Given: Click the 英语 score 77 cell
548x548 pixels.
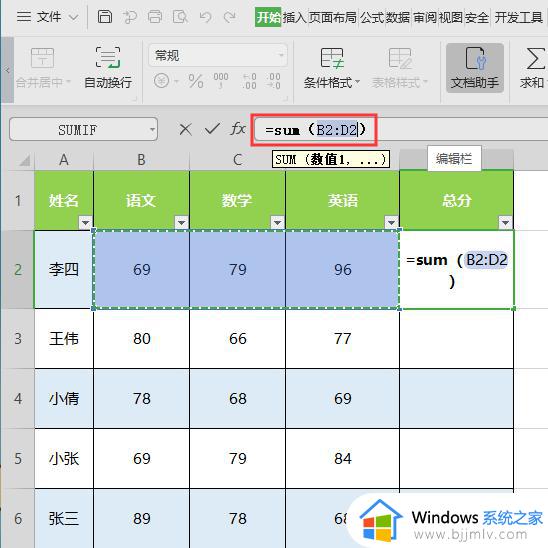Looking at the screenshot, I should coord(342,339).
